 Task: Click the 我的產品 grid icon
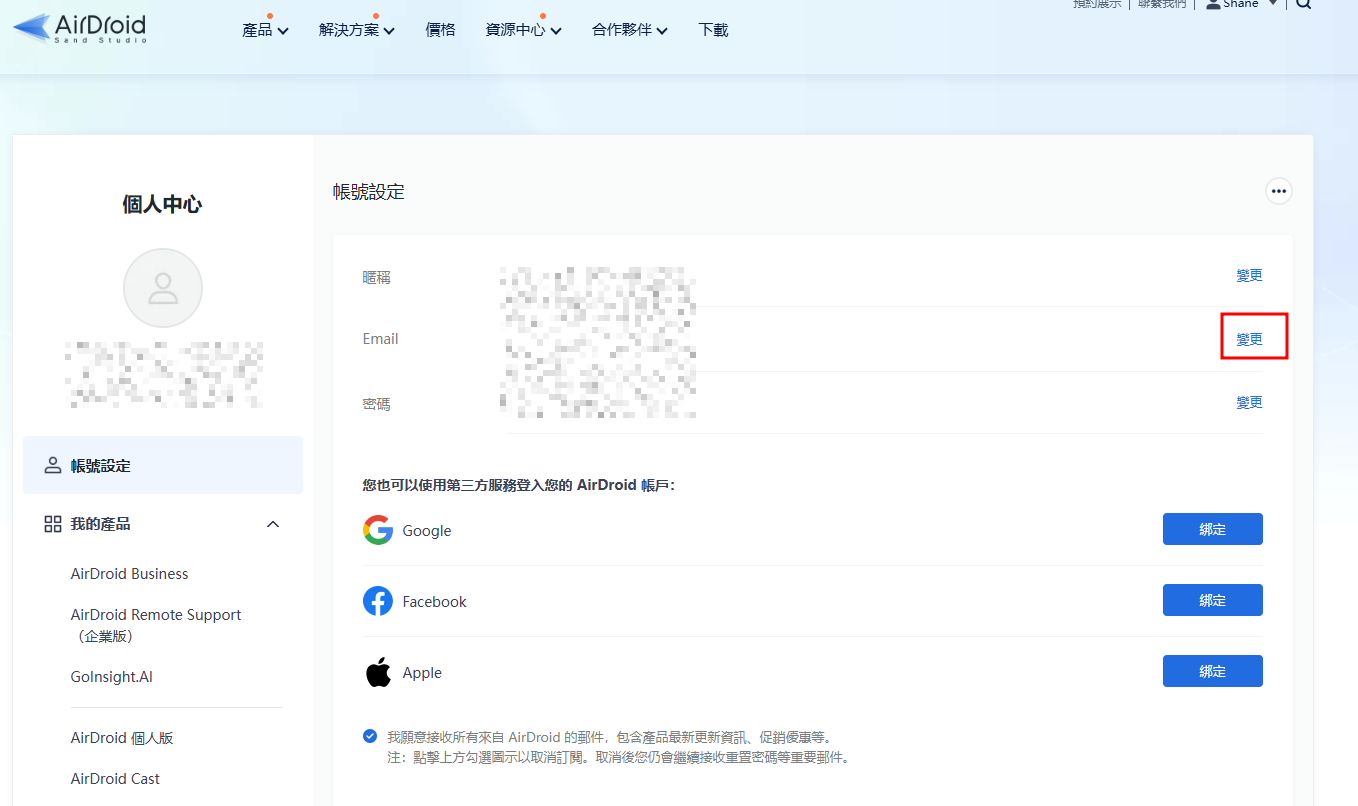(x=53, y=524)
